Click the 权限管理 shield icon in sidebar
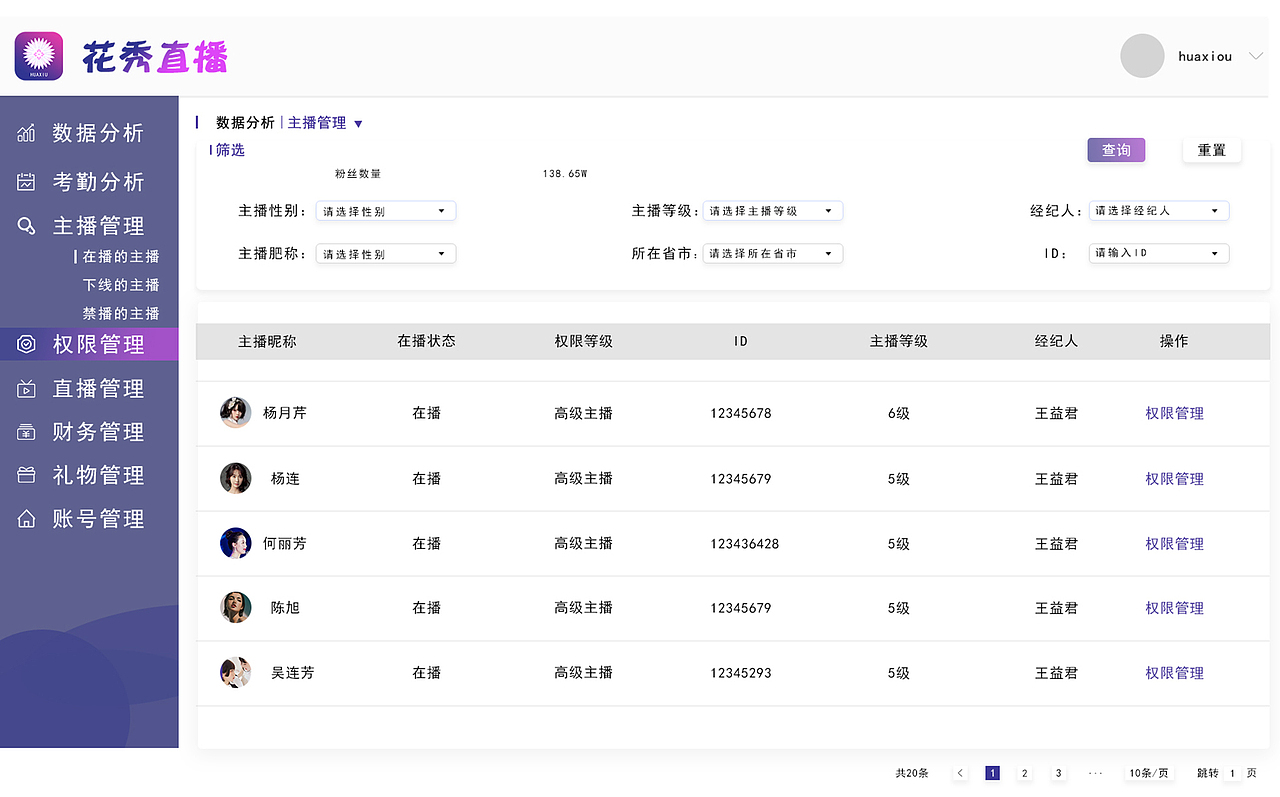Screen dimensions: 1280x797 (27, 344)
